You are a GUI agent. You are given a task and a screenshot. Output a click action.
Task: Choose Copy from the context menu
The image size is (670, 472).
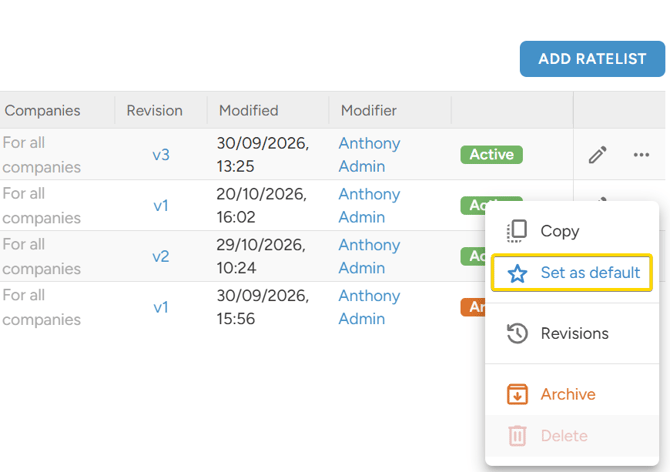(572, 231)
